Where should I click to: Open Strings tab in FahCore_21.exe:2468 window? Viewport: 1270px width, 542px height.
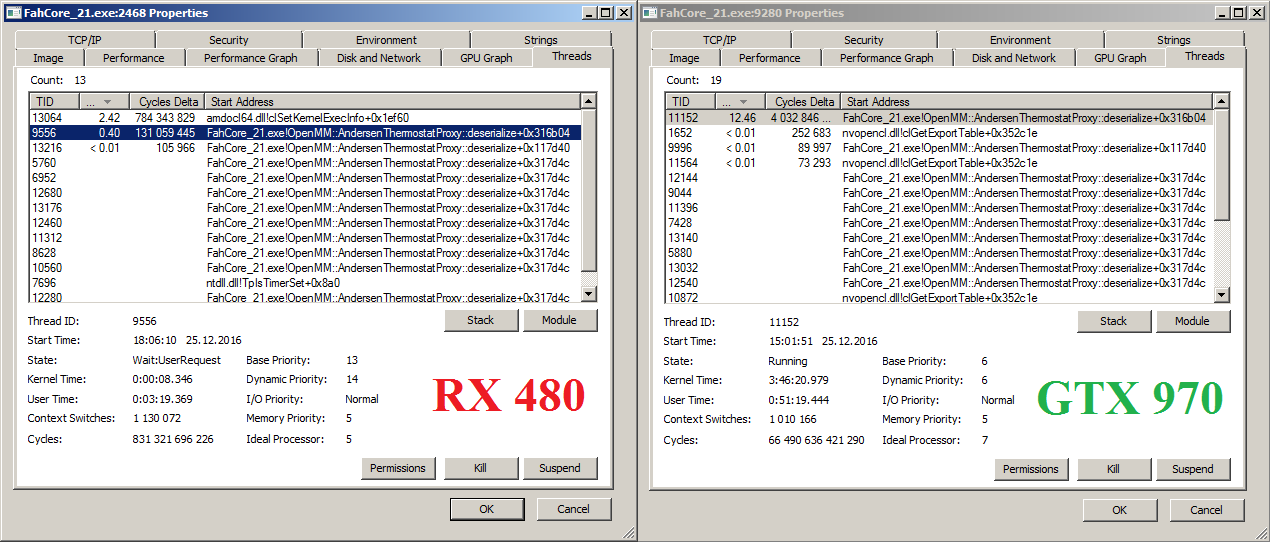540,40
